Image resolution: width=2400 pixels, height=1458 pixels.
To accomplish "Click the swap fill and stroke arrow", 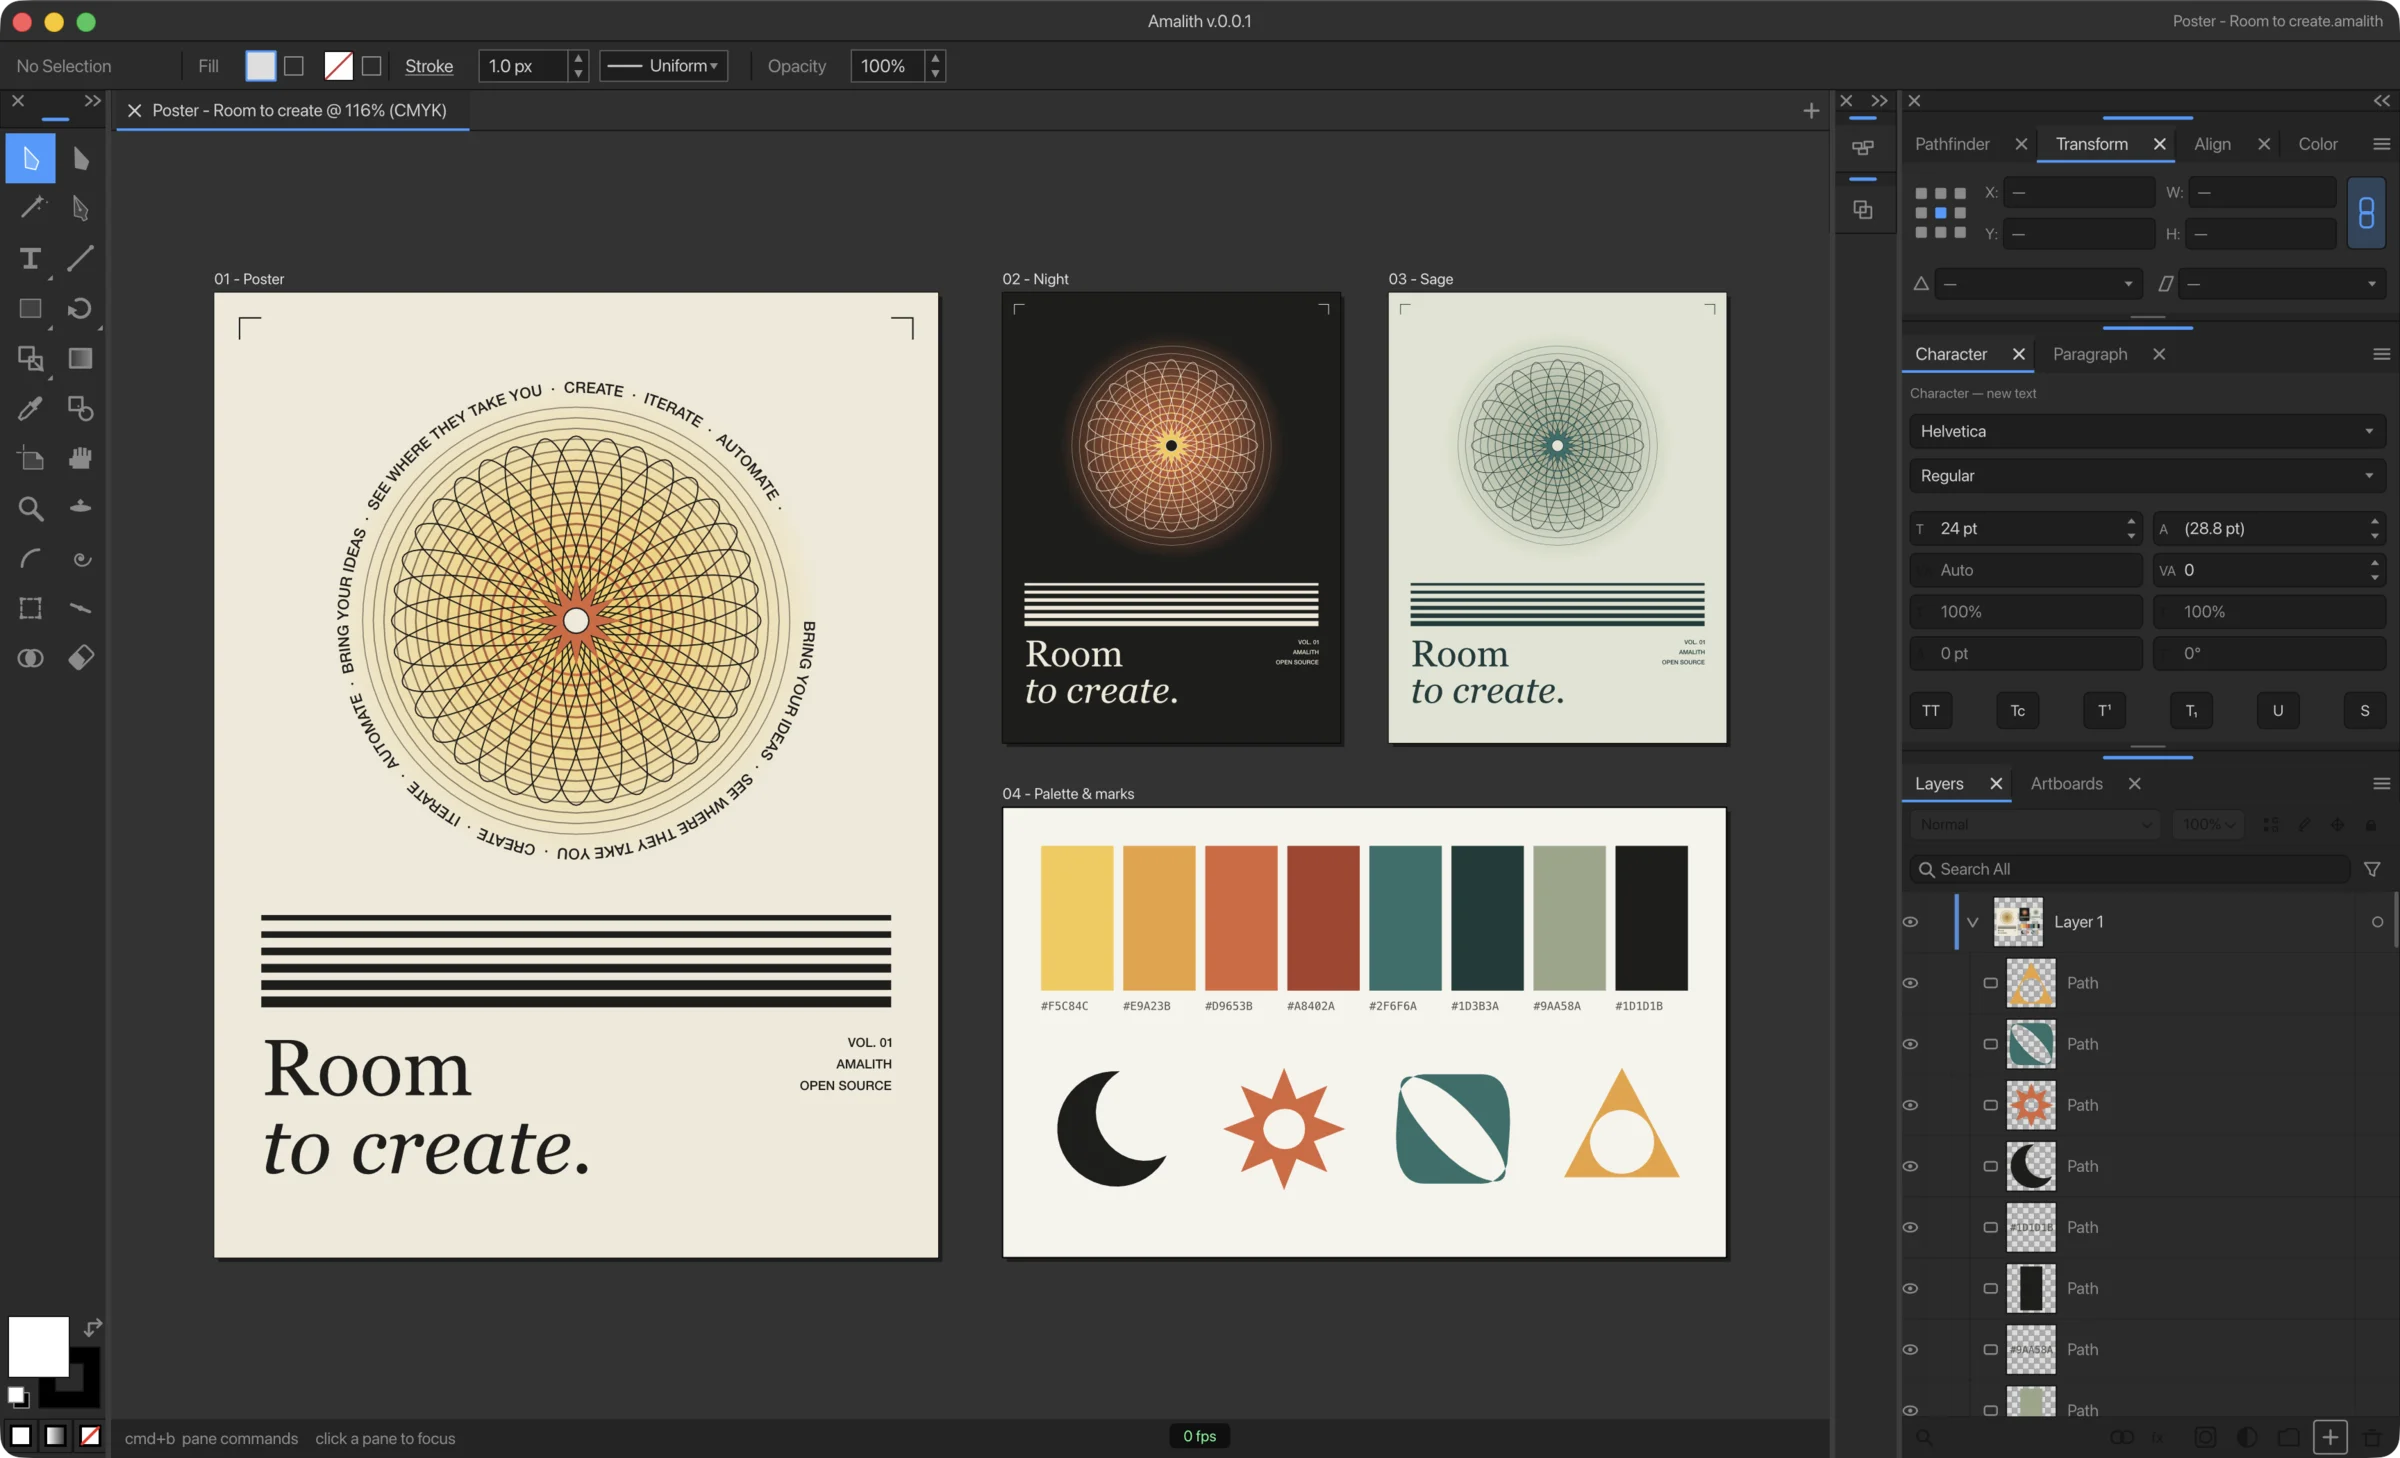I will pos(92,1328).
